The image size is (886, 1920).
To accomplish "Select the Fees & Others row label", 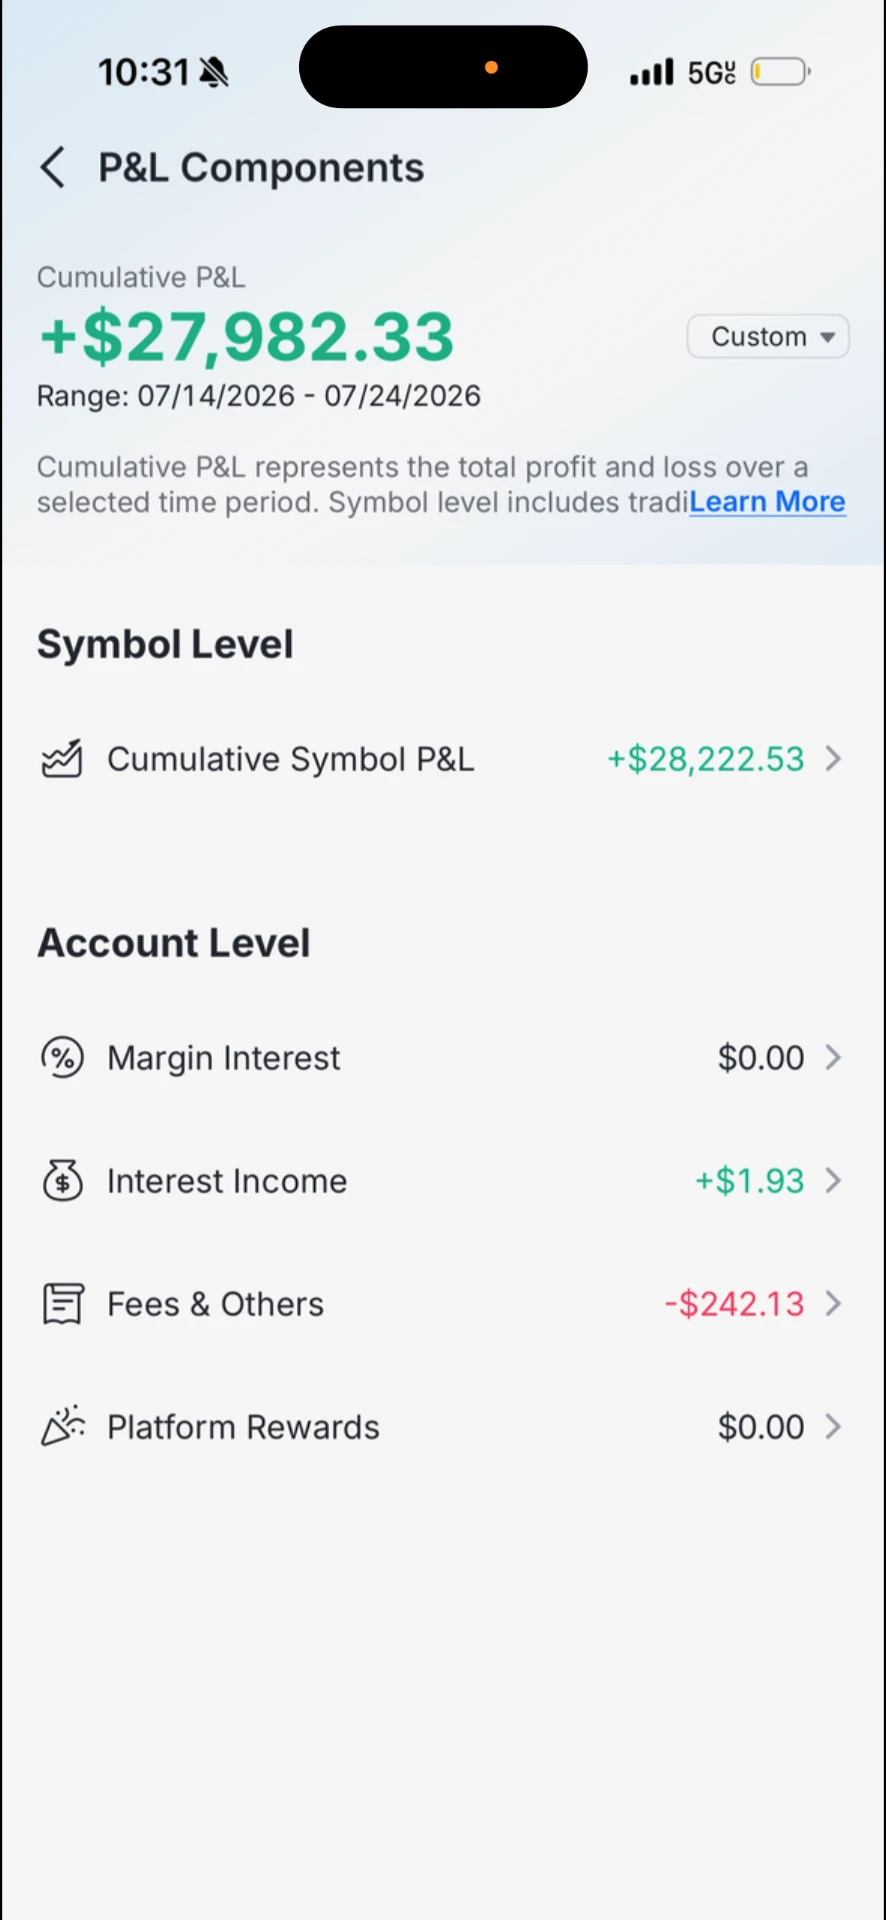I will (x=216, y=1304).
